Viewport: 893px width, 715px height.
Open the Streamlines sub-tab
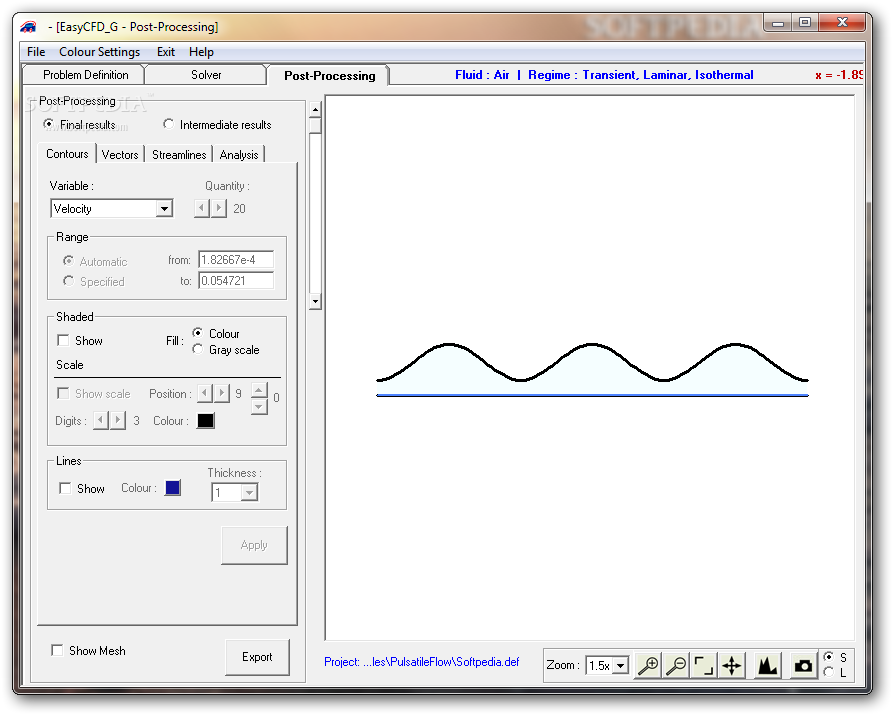point(179,154)
